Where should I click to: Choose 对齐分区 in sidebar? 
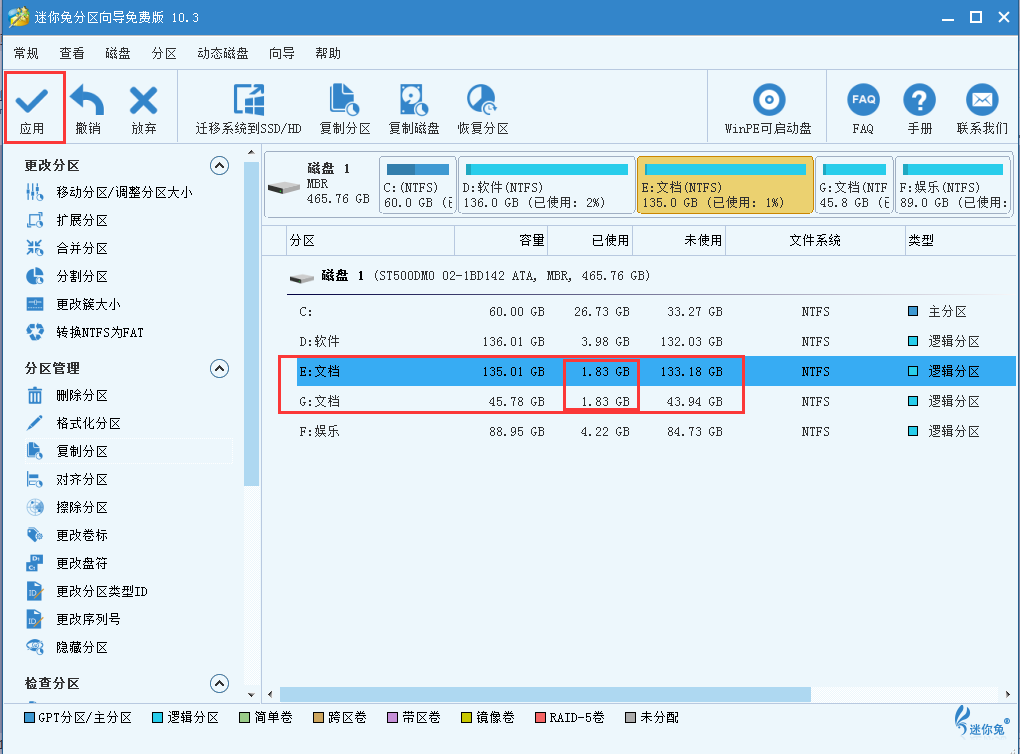pos(66,479)
